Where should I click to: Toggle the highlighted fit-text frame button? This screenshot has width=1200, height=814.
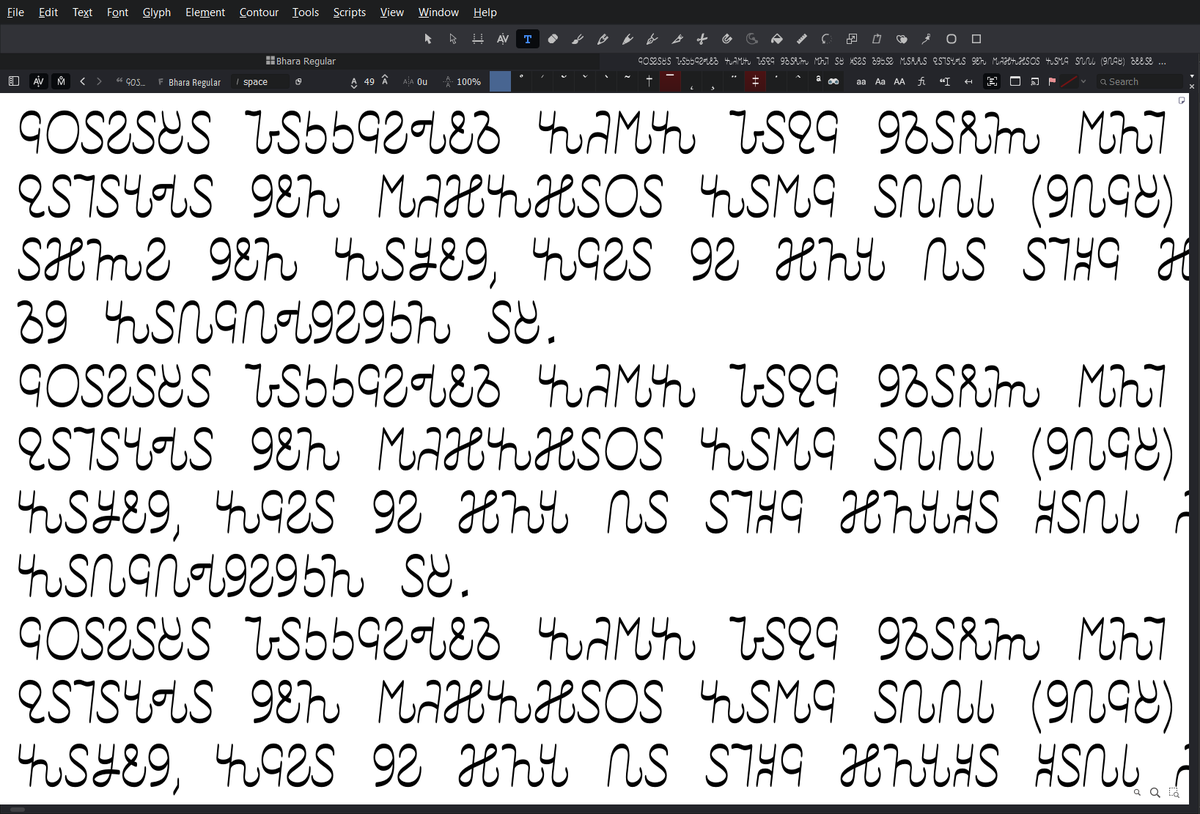[992, 81]
